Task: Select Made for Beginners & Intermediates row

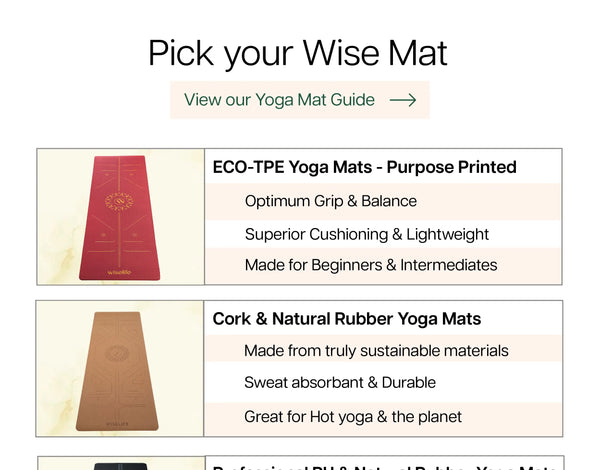Action: coord(371,265)
